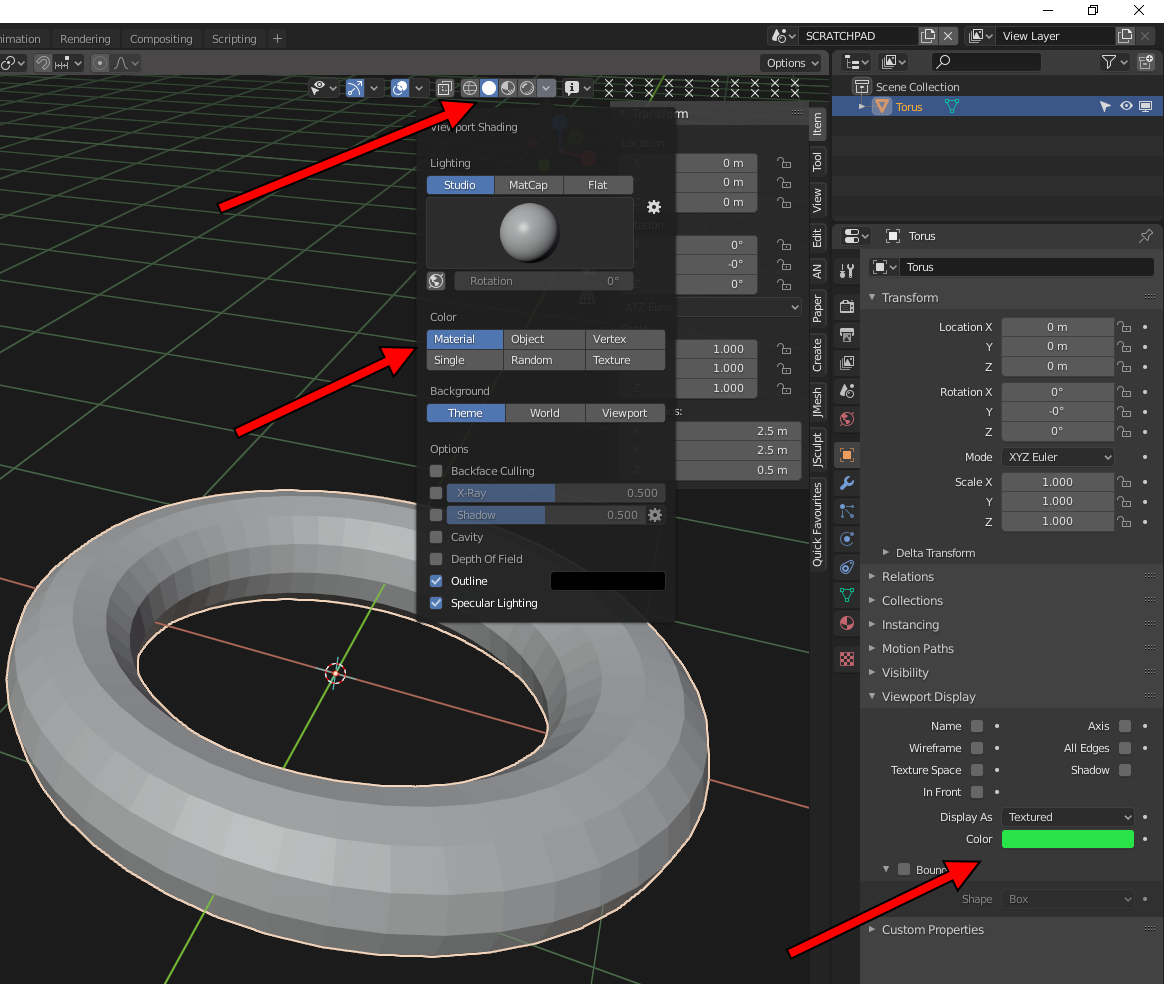Open Object properties tab icon
Viewport: 1164px width, 984px height.
point(847,455)
